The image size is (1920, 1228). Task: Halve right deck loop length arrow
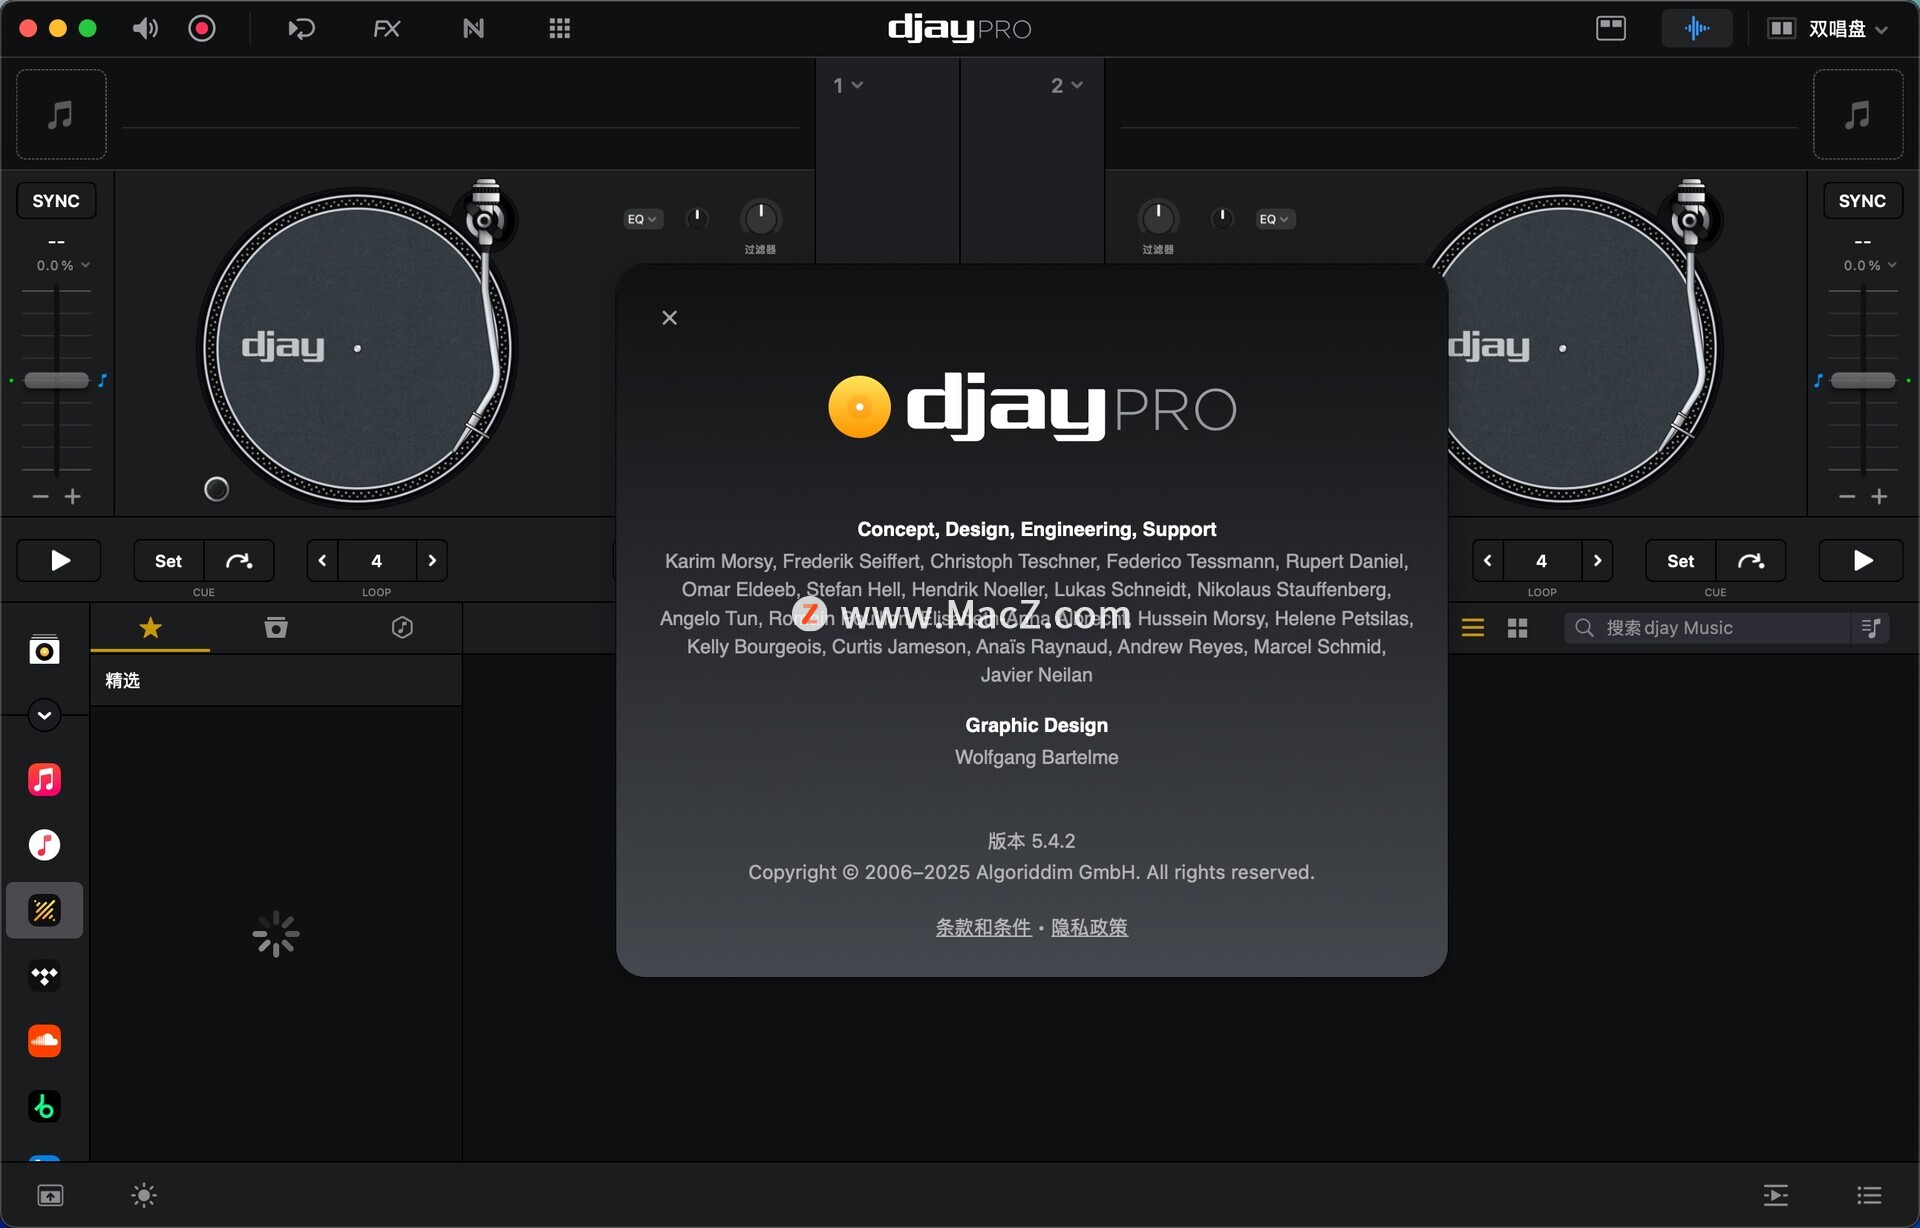(x=1488, y=560)
